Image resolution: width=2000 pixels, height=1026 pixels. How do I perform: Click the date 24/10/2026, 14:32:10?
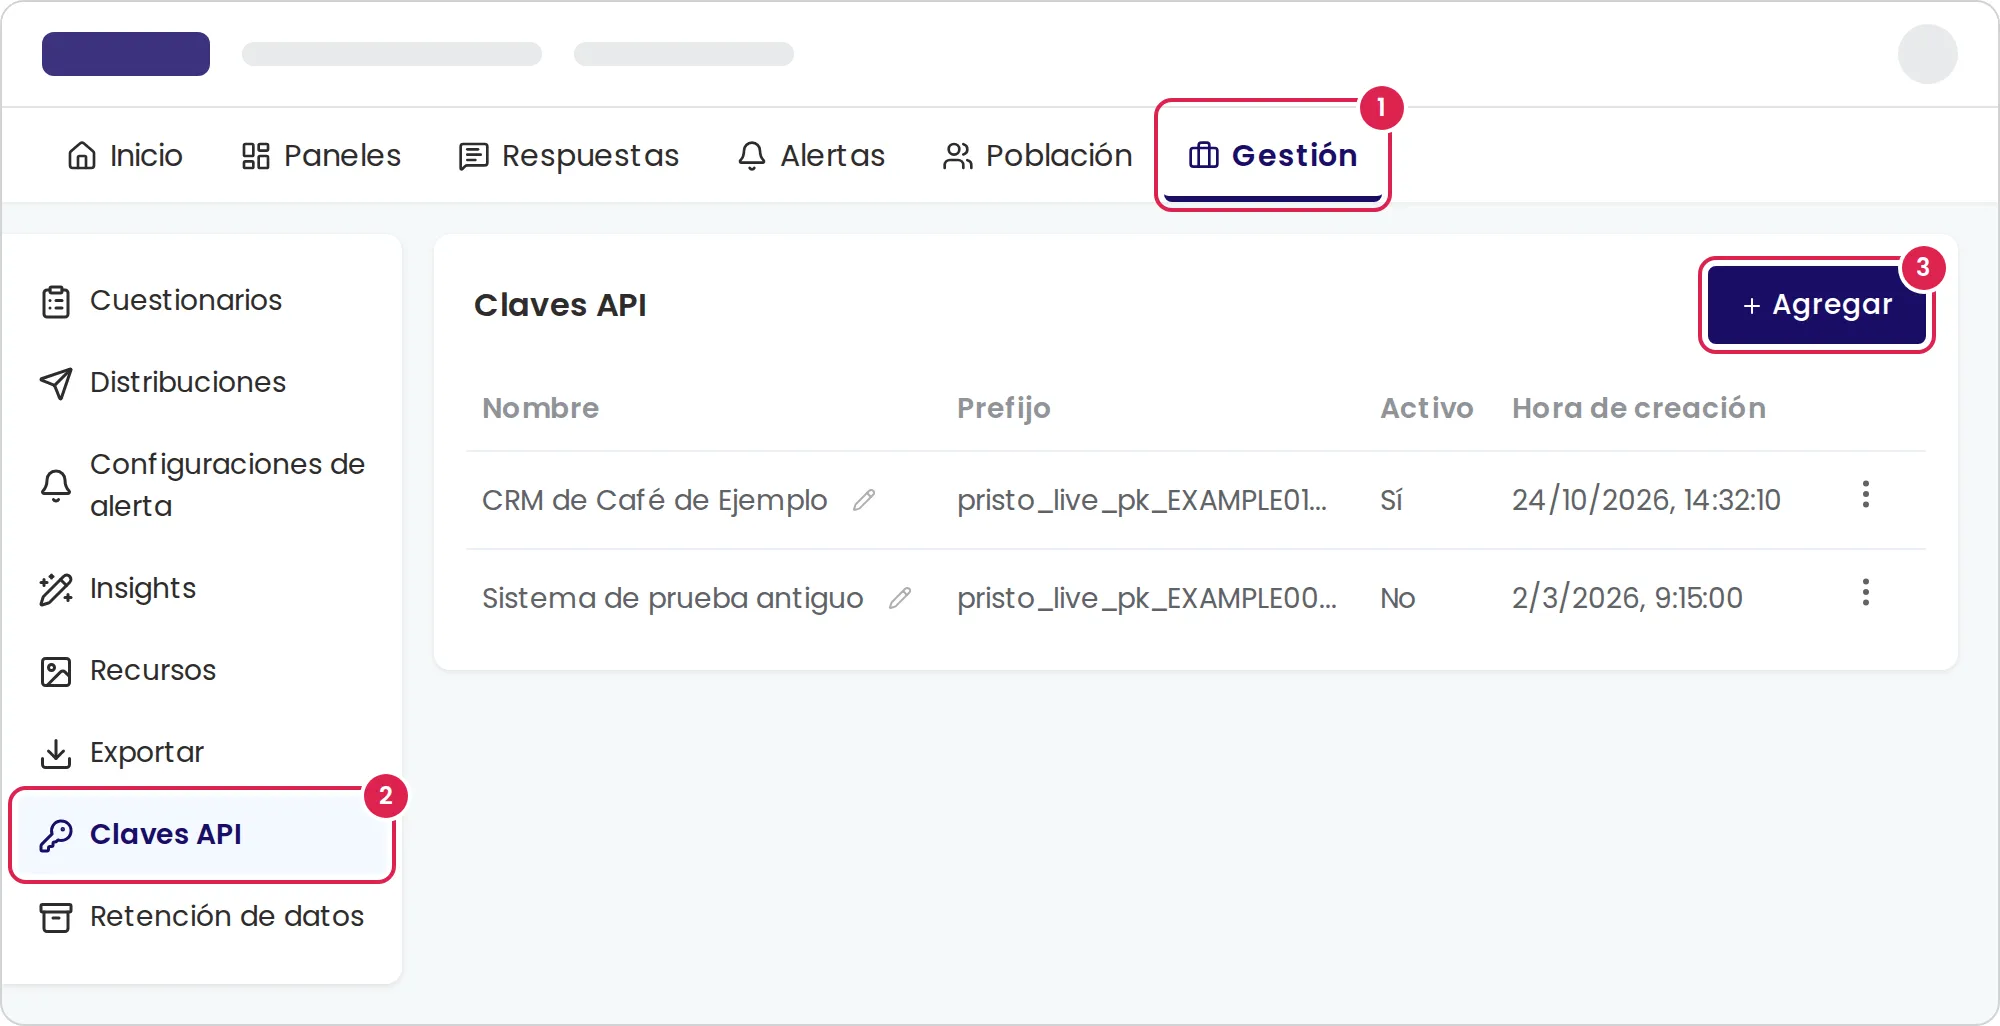pyautogui.click(x=1646, y=500)
